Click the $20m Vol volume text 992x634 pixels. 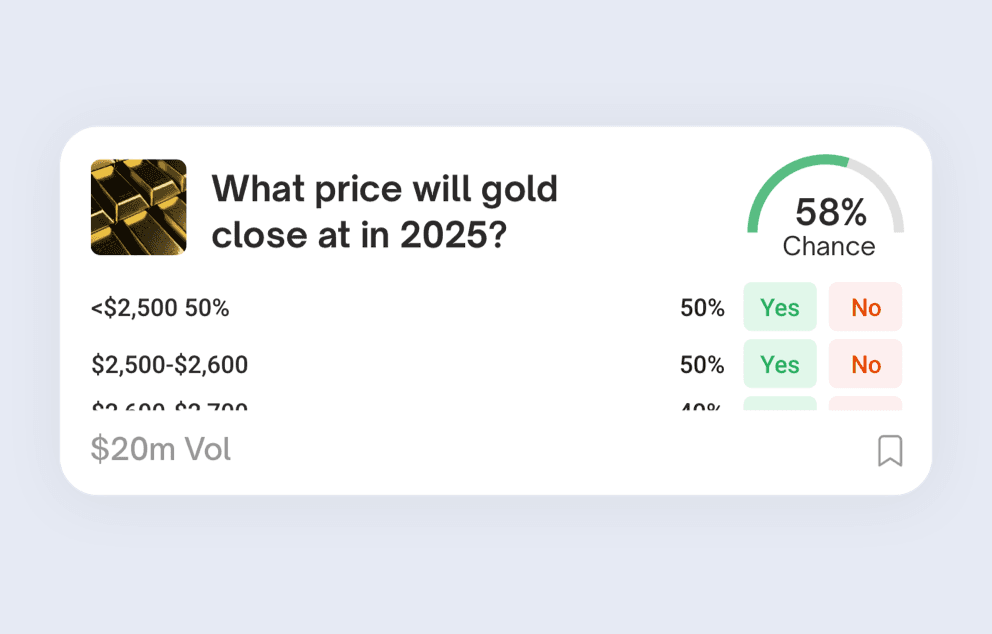(x=160, y=450)
